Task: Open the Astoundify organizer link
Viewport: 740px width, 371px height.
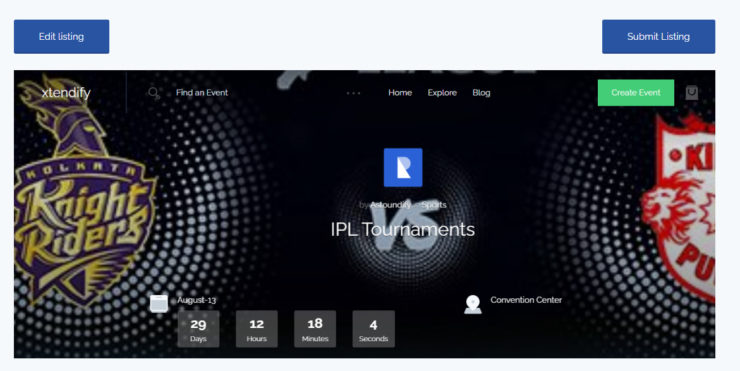Action: 390,205
